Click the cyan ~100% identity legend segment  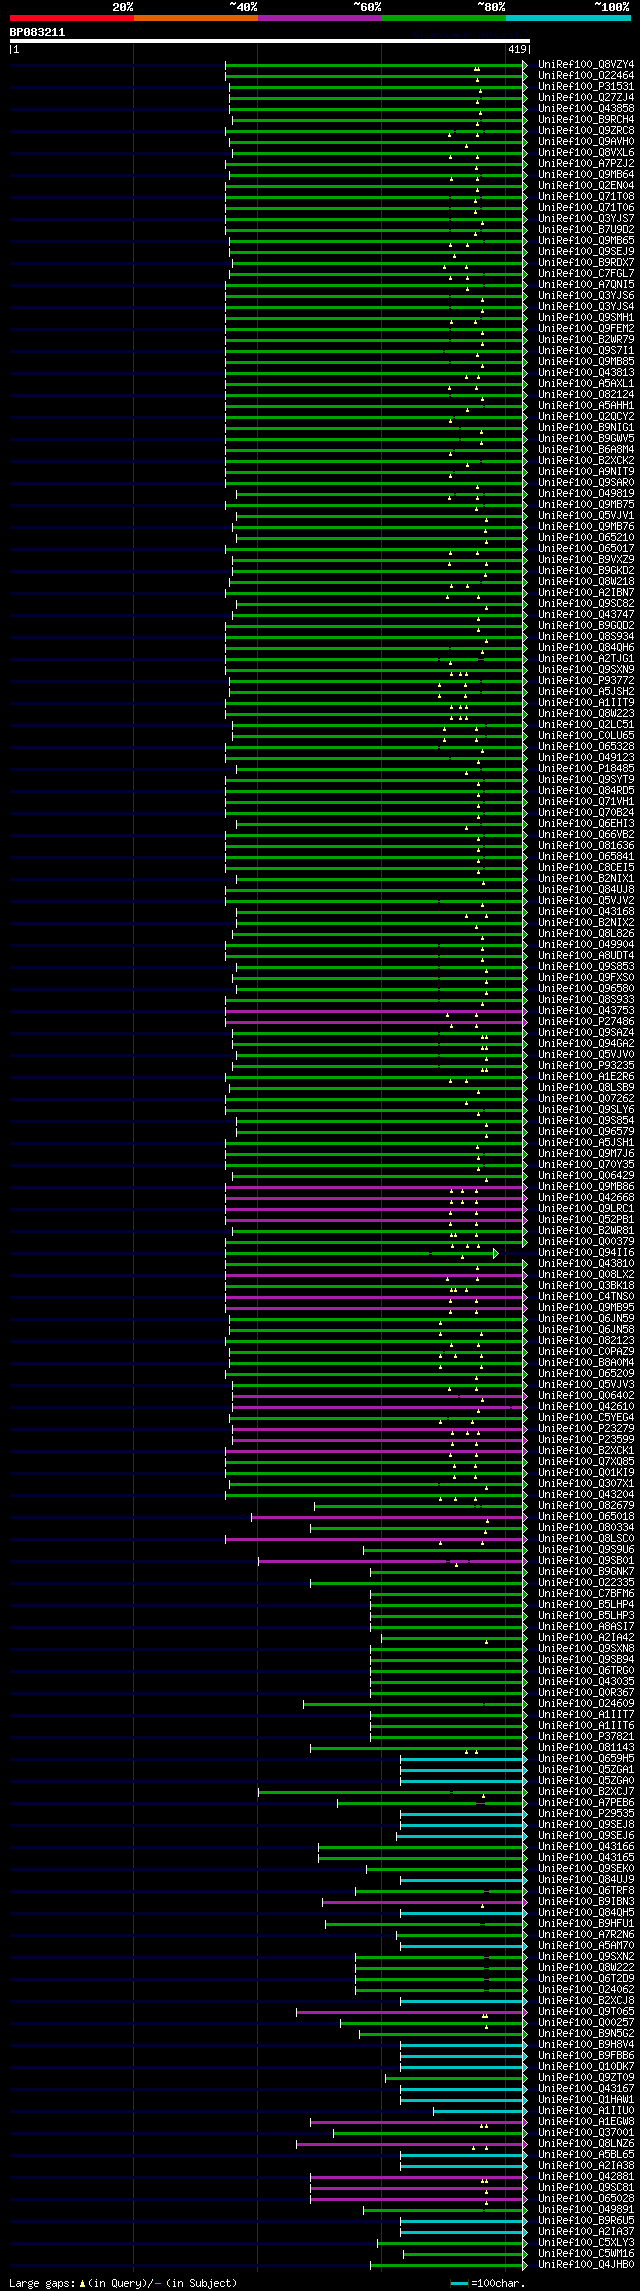tap(568, 18)
